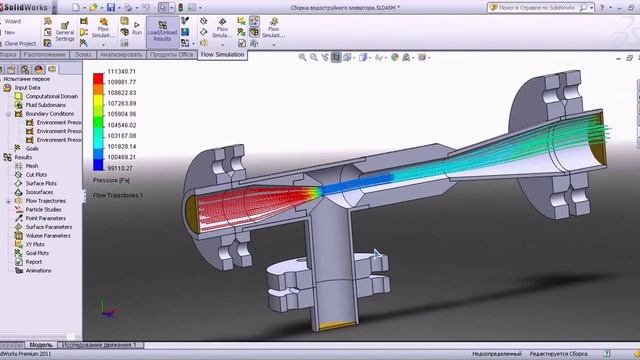
Task: Click the Apply Scene icon
Action: point(406,58)
